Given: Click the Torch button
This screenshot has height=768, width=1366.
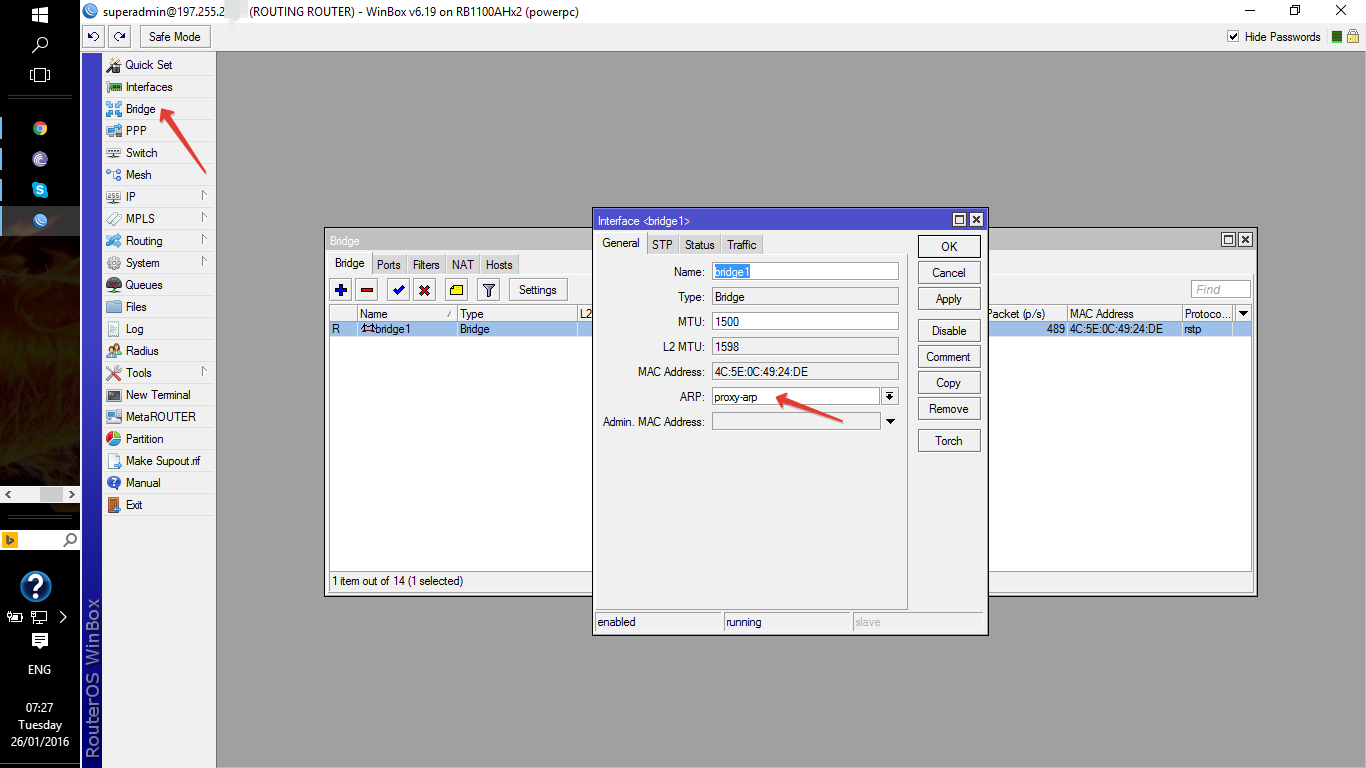Looking at the screenshot, I should 949,441.
